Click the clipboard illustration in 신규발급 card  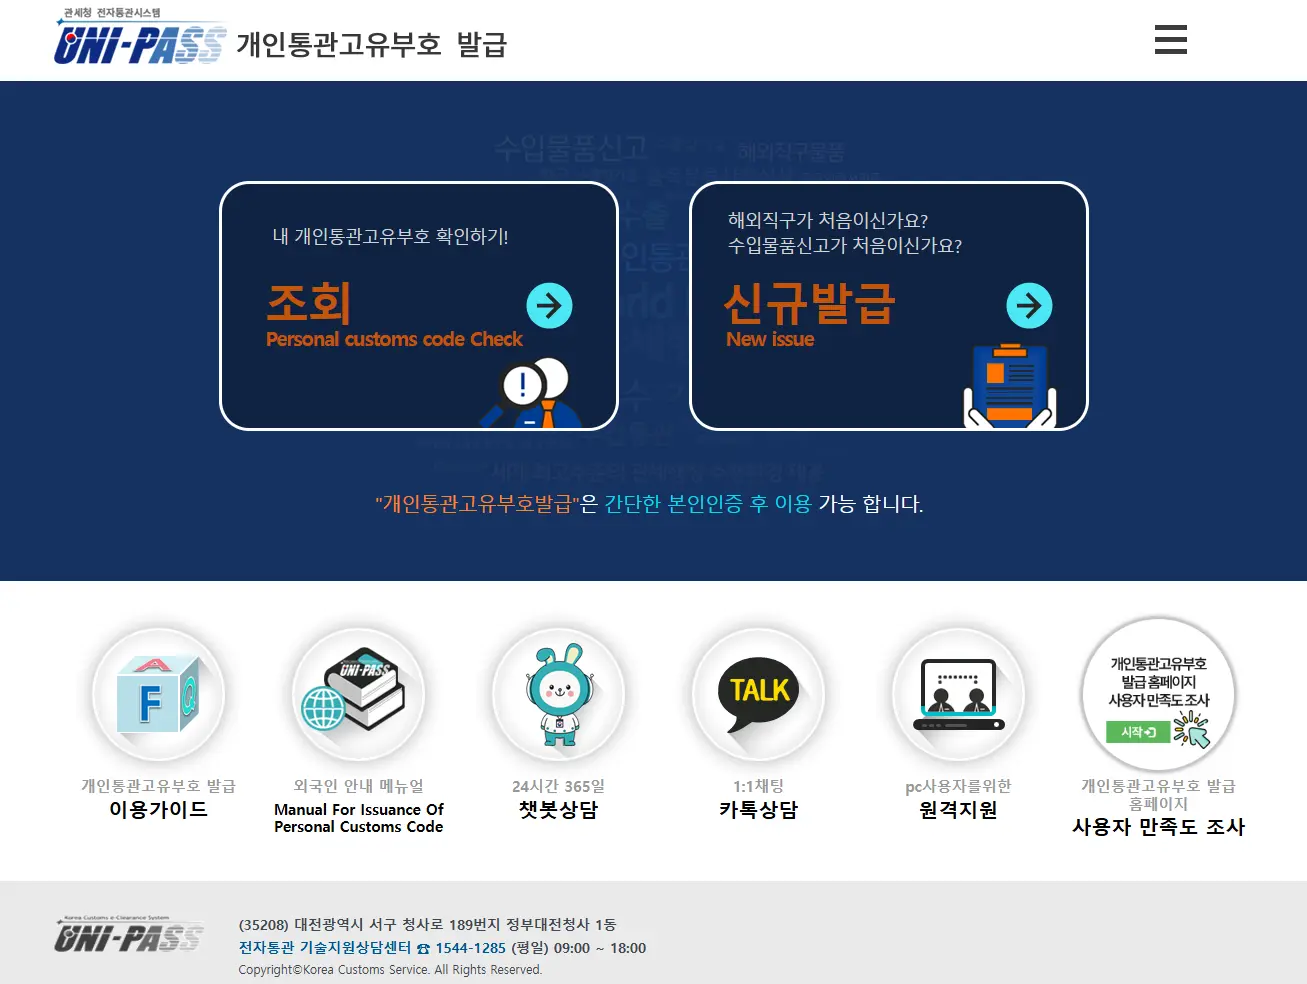pos(1010,386)
